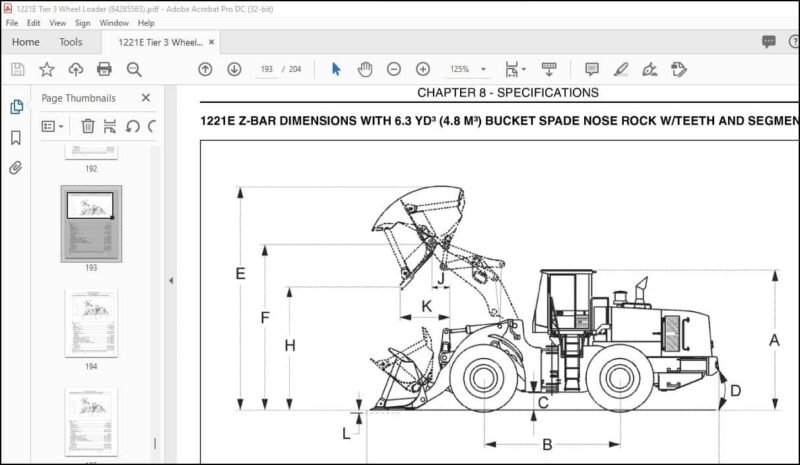Image resolution: width=800 pixels, height=465 pixels.
Task: Go to next page arrow
Action: [x=234, y=69]
